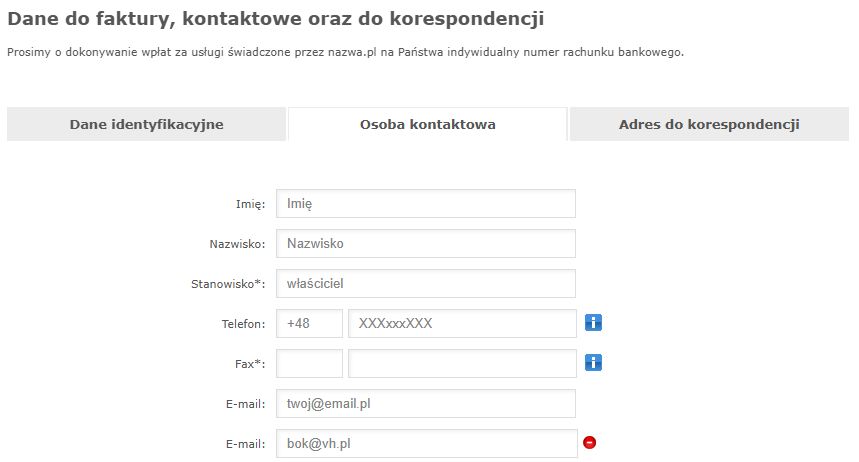Click the twoj@email.pl email field
Screen dimensions: 859x462
point(425,403)
